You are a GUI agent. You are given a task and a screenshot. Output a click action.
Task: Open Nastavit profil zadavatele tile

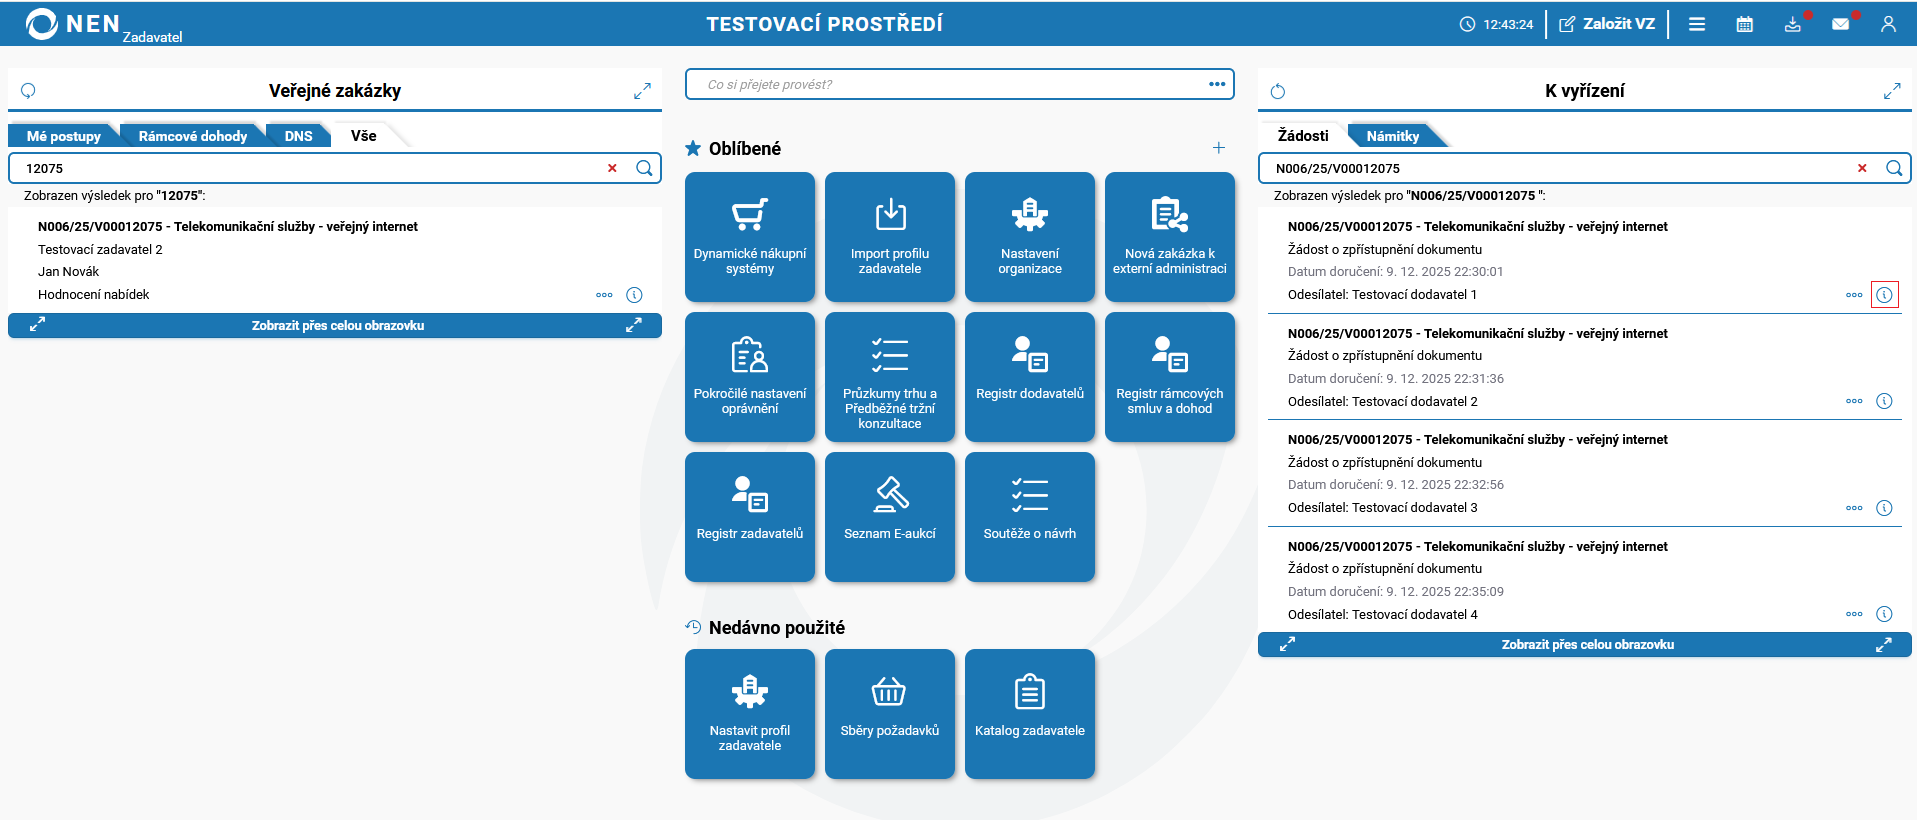(x=750, y=714)
